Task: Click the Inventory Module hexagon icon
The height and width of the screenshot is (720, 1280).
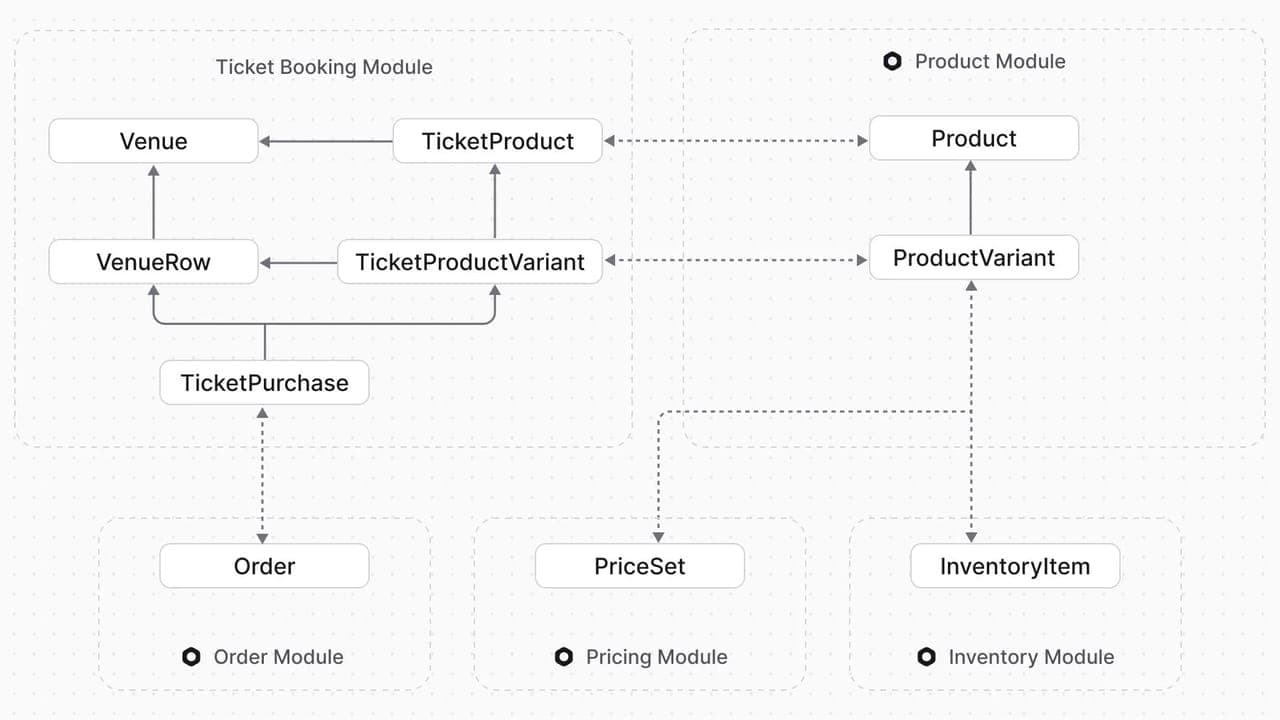Action: point(926,657)
